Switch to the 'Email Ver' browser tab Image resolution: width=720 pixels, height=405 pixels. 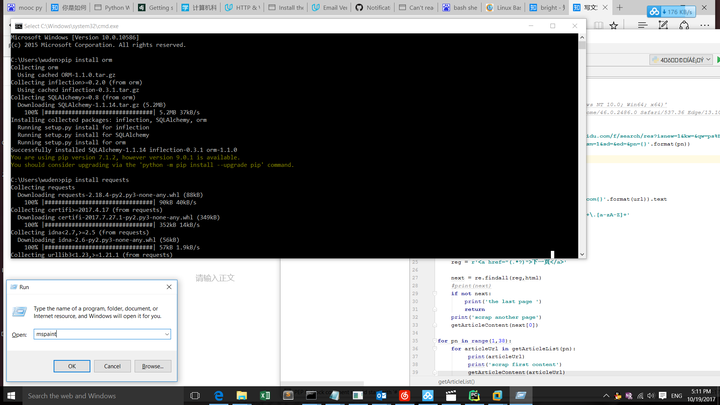pyautogui.click(x=330, y=7)
